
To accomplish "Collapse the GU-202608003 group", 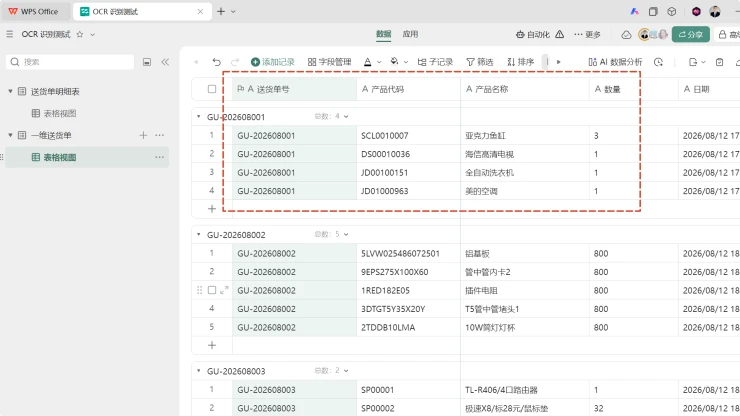I will pyautogui.click(x=199, y=371).
